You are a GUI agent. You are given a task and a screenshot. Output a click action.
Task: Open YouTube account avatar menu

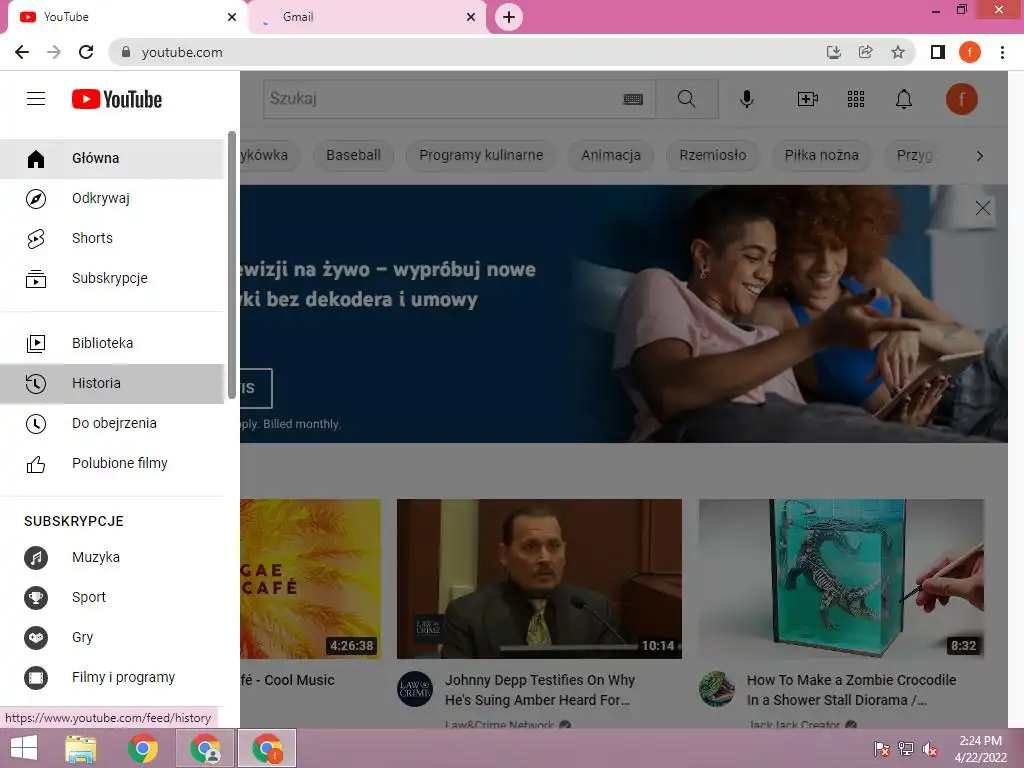pos(961,99)
